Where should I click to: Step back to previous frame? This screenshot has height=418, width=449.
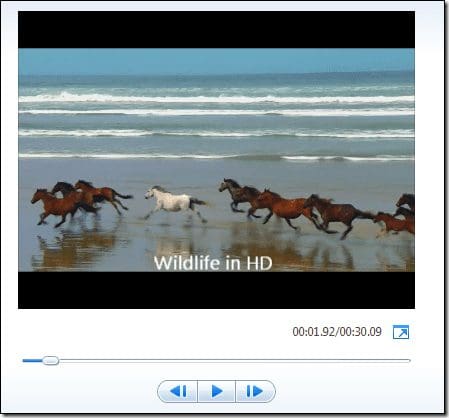click(178, 391)
